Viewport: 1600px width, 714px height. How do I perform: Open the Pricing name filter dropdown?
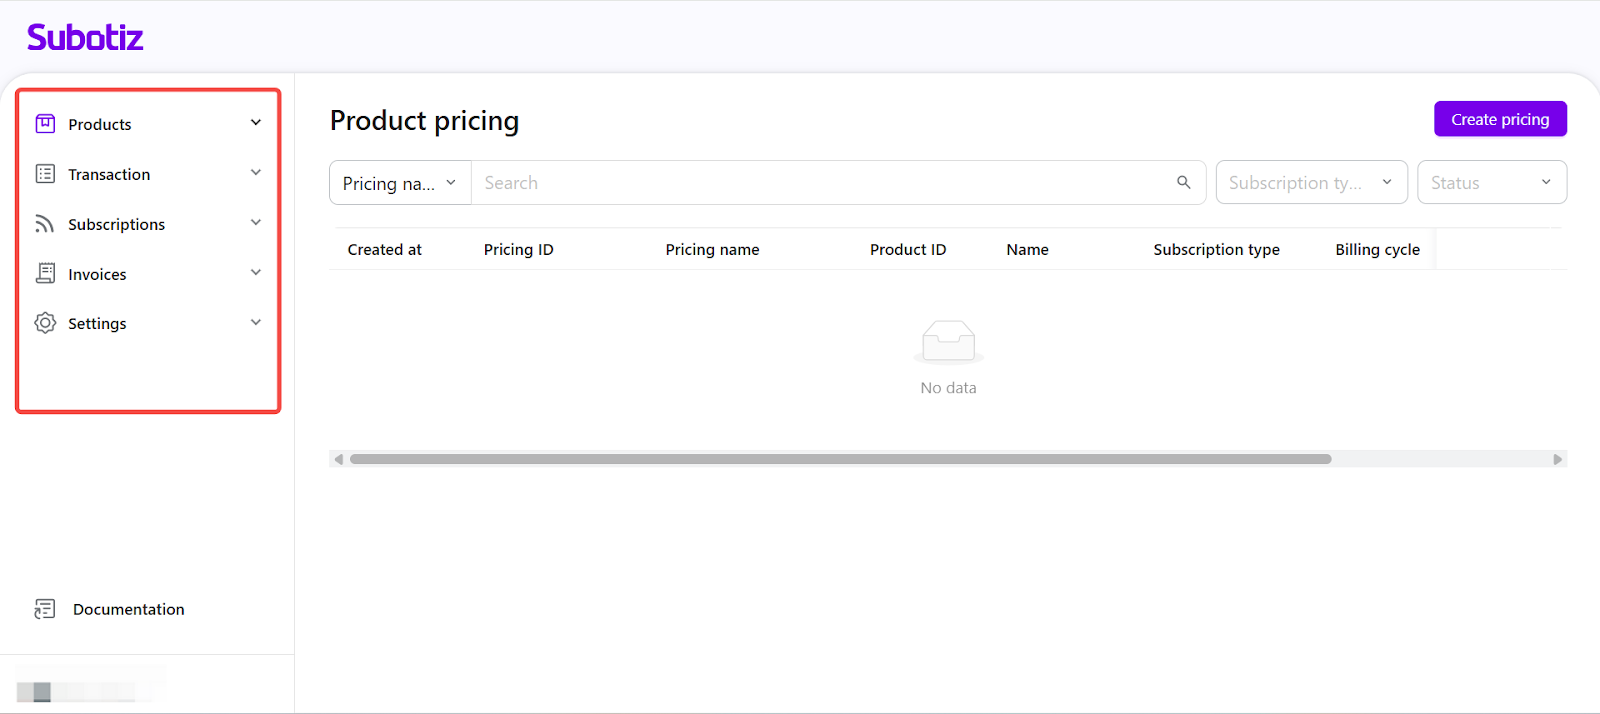pyautogui.click(x=400, y=183)
